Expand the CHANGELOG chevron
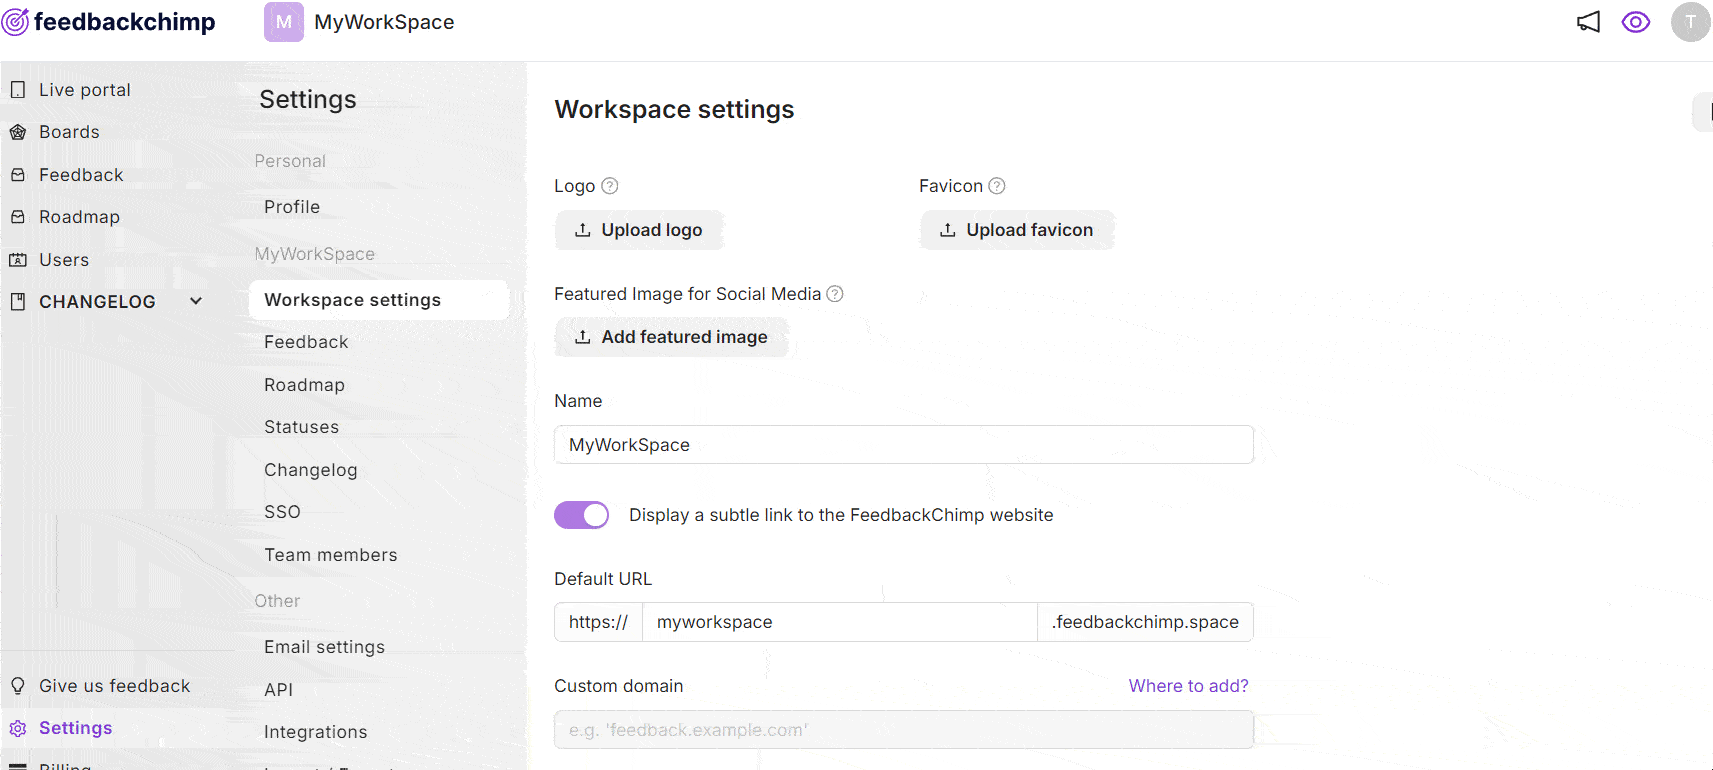 (x=196, y=301)
